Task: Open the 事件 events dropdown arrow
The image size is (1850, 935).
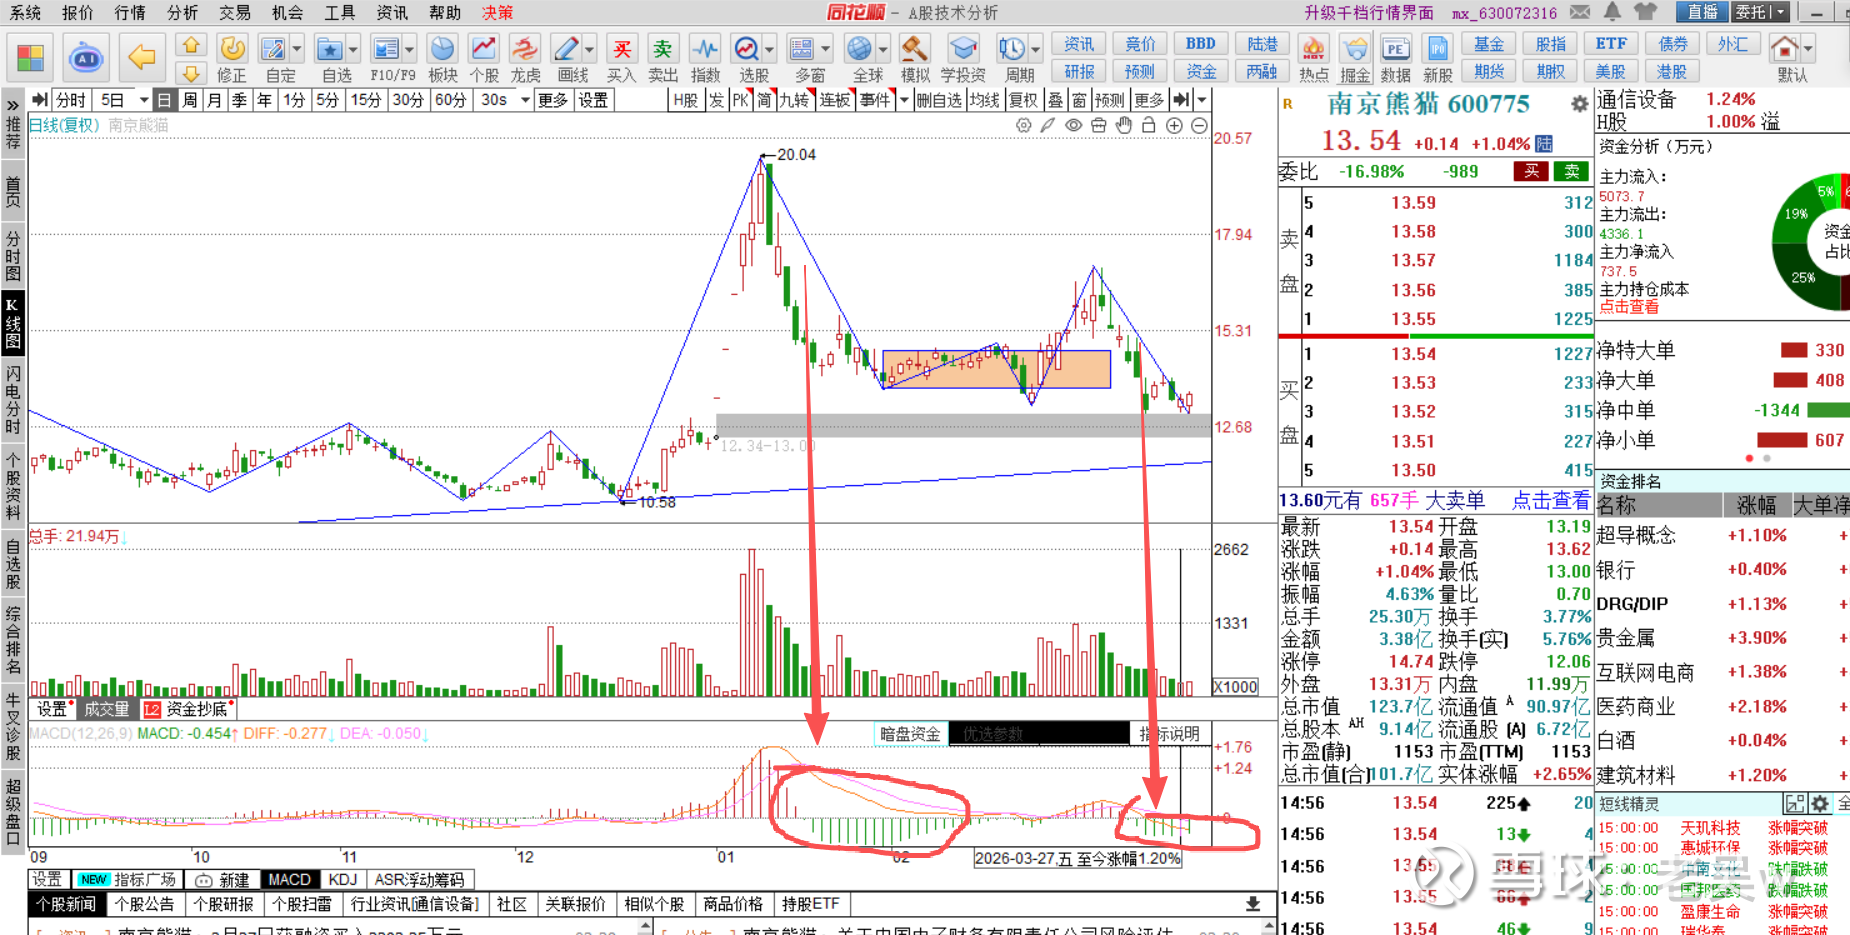Action: 904,100
